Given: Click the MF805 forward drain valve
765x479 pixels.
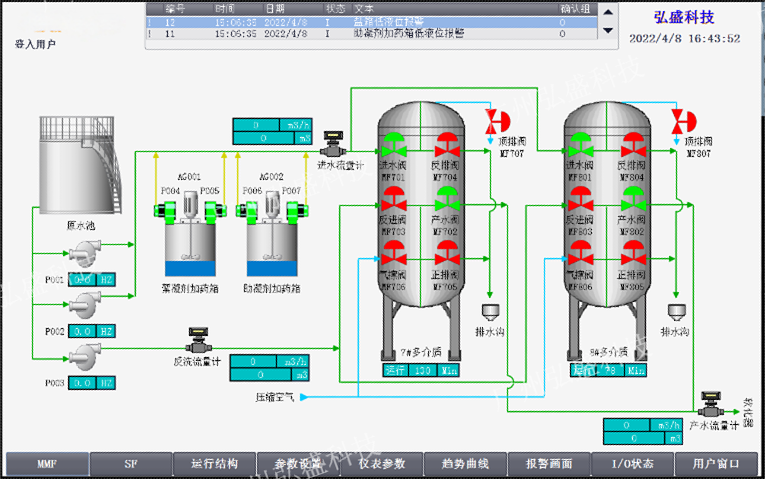Looking at the screenshot, I should click(x=633, y=253).
